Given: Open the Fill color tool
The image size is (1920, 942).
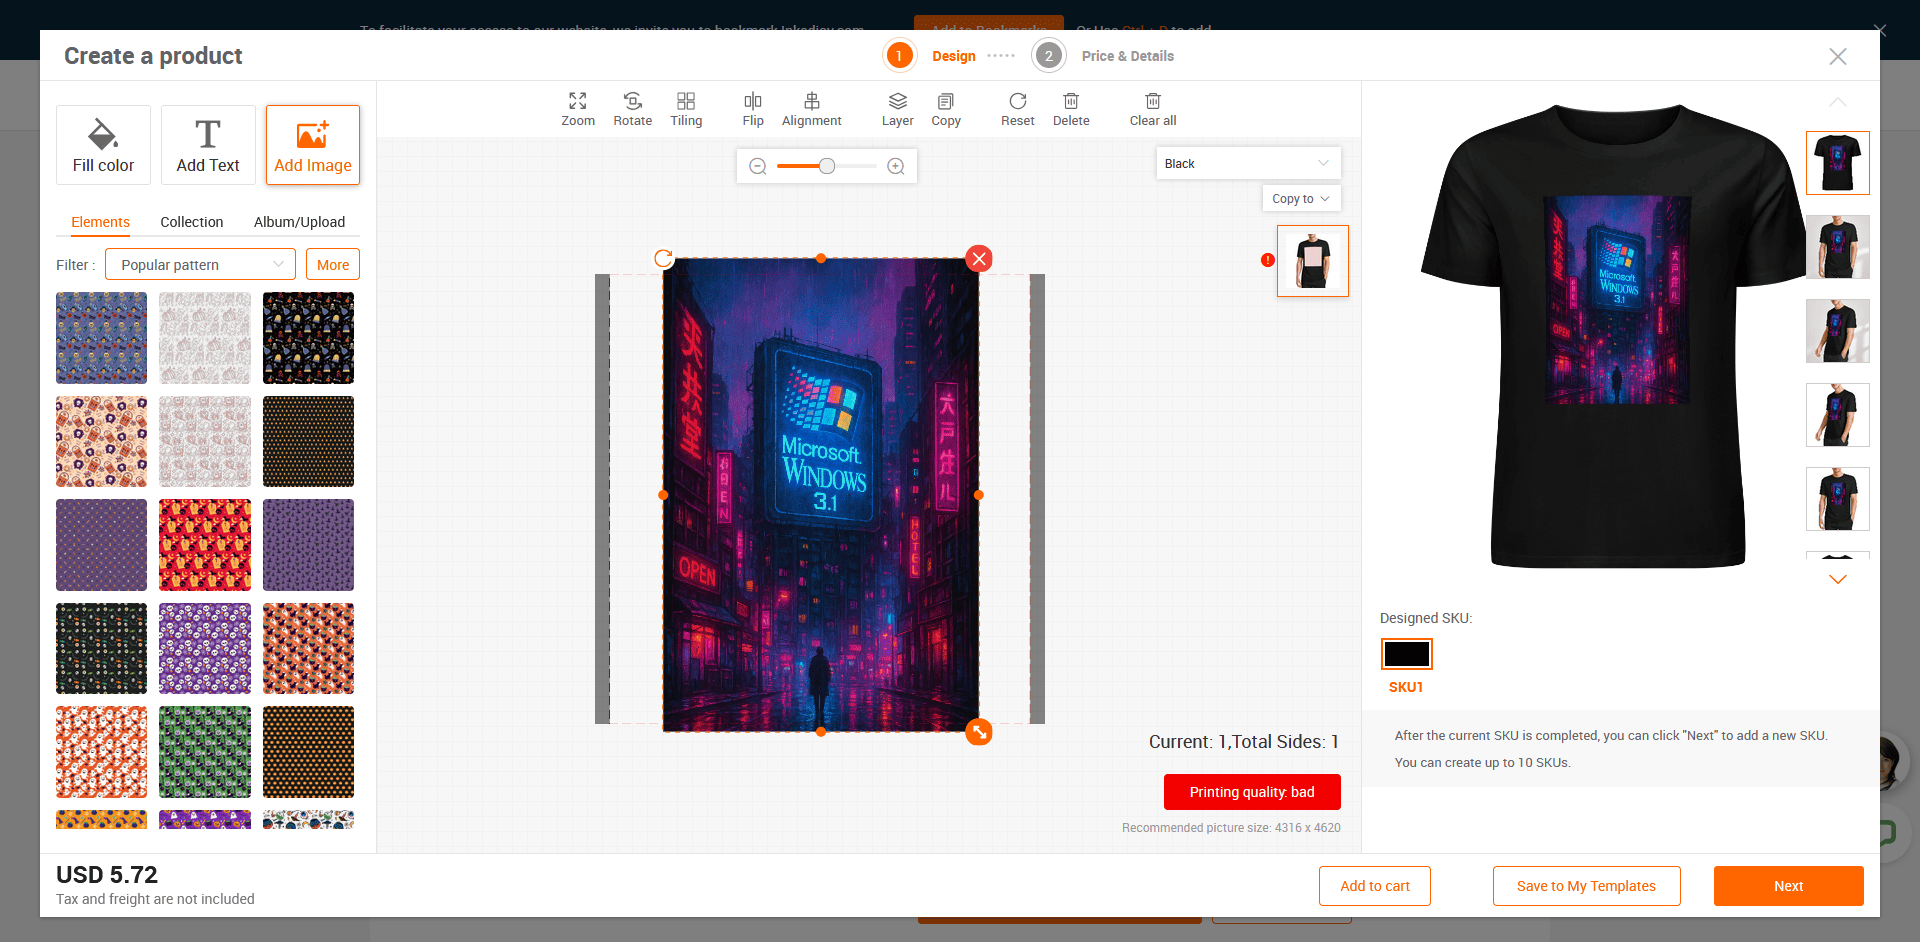Looking at the screenshot, I should [x=103, y=145].
